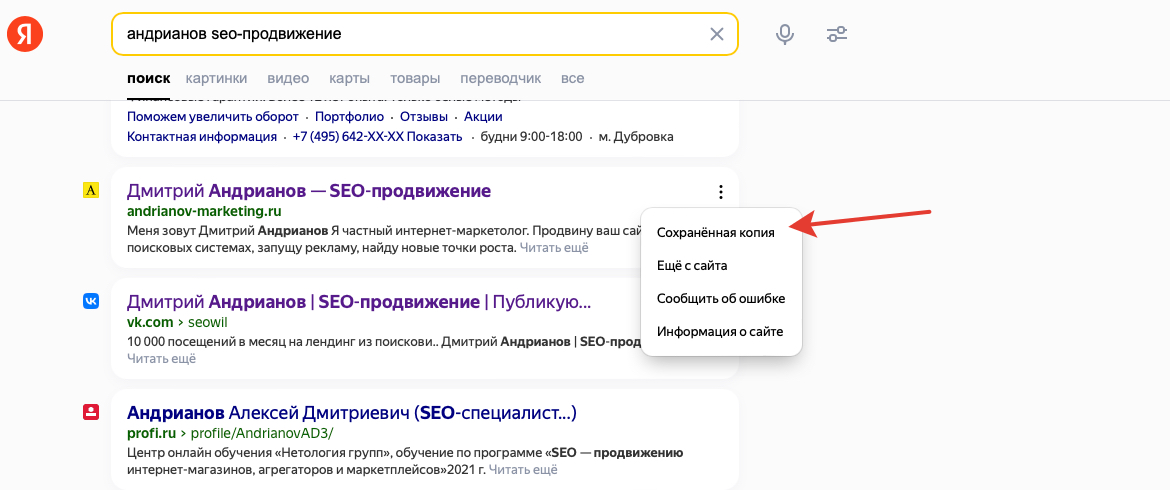Click the VK favicon icon
This screenshot has height=490, width=1170.
pyautogui.click(x=91, y=301)
